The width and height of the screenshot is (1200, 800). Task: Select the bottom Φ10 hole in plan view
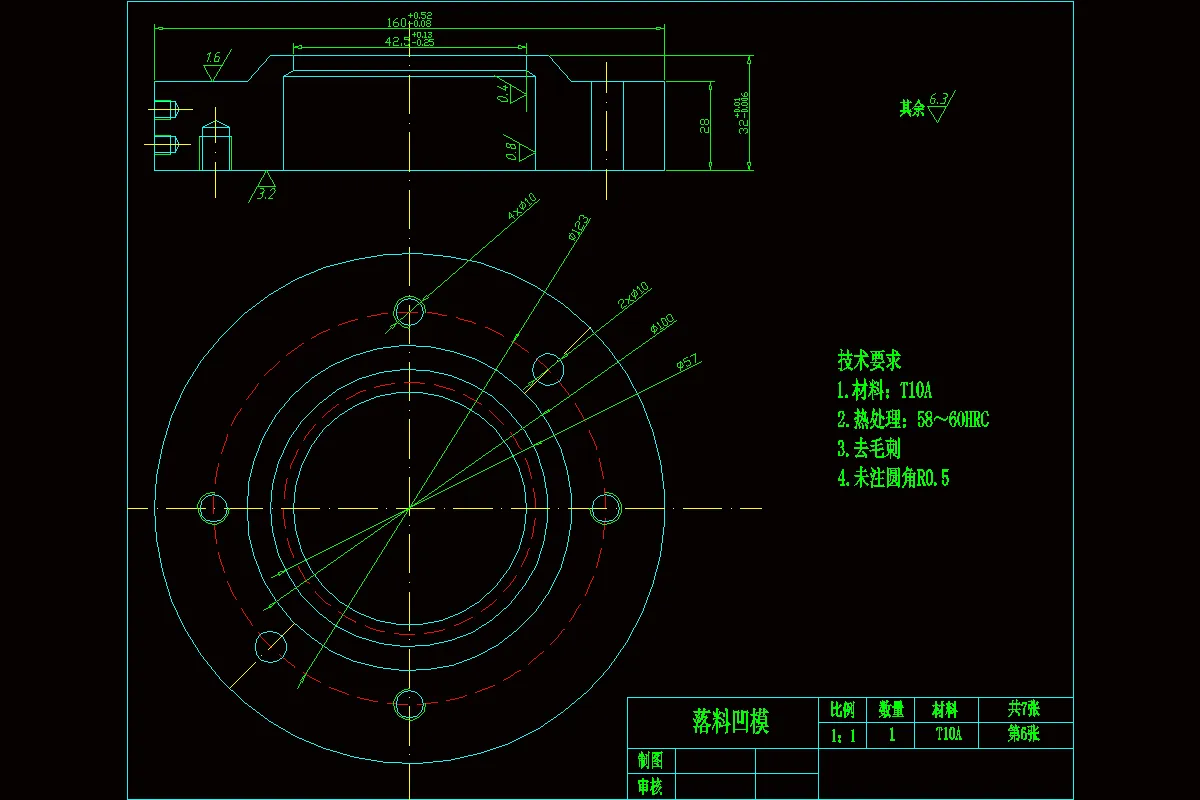coord(409,704)
